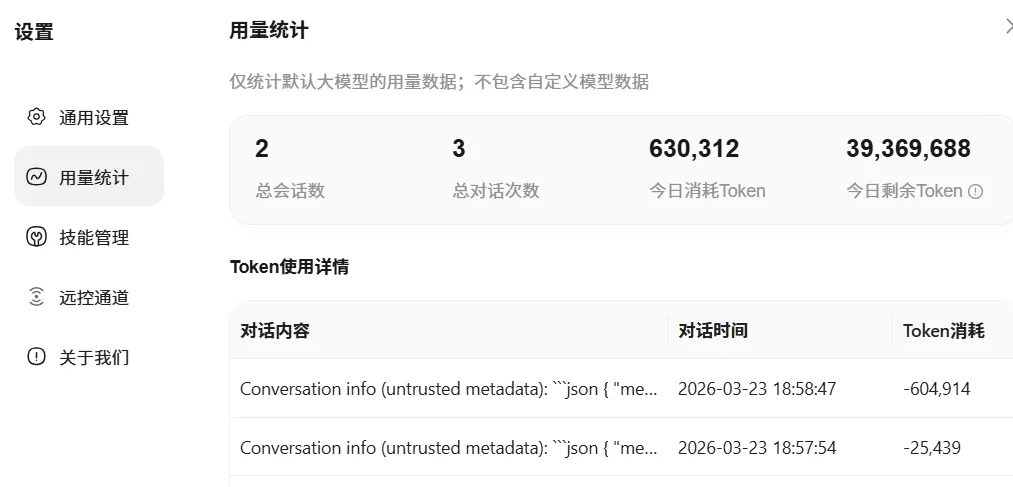Open the 通用设置 menu item
This screenshot has height=487, width=1013.
coord(93,117)
